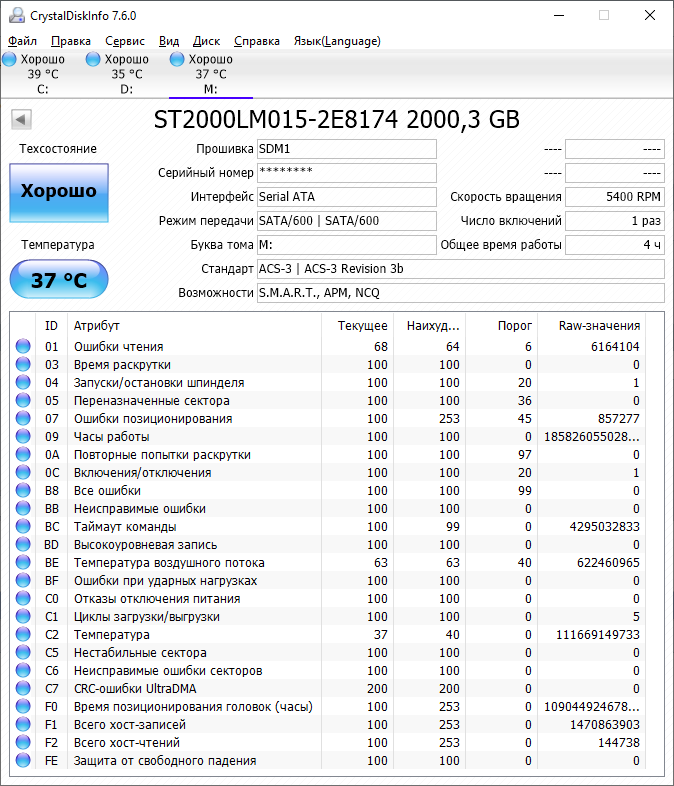Open the Диск menu
This screenshot has height=786, width=674.
tap(206, 41)
